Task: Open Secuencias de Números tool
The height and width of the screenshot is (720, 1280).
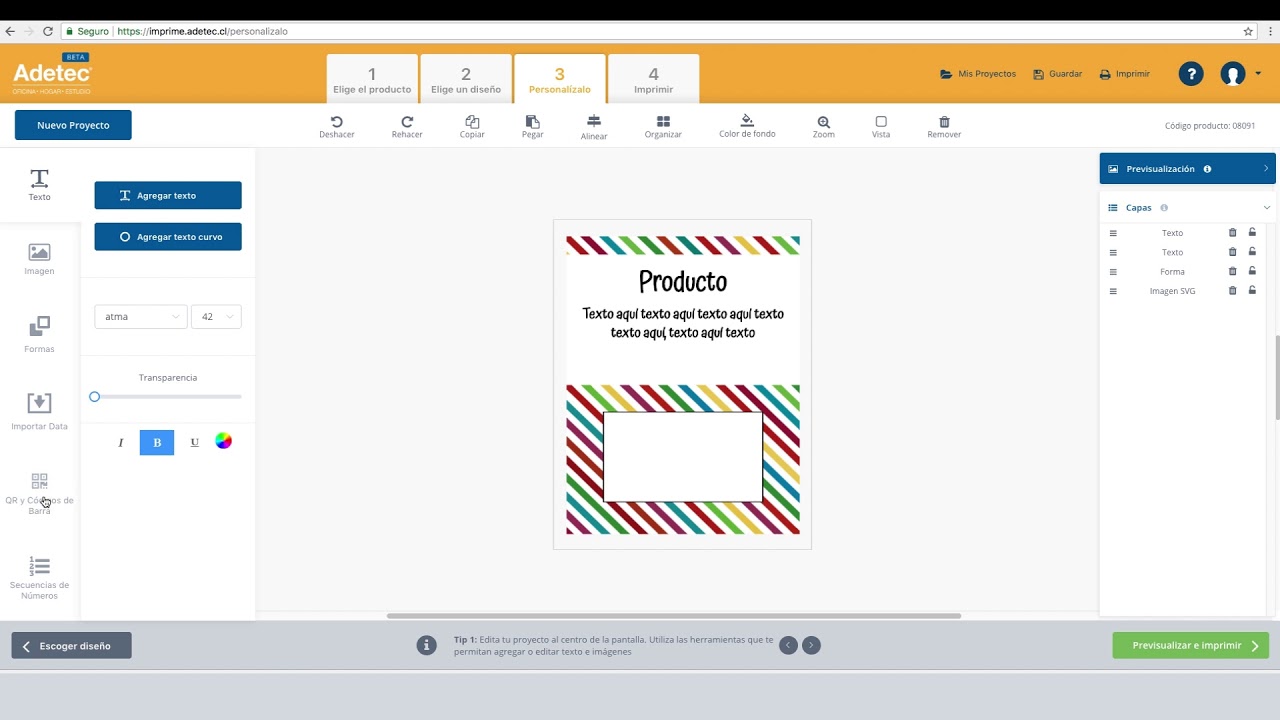Action: pos(39,578)
